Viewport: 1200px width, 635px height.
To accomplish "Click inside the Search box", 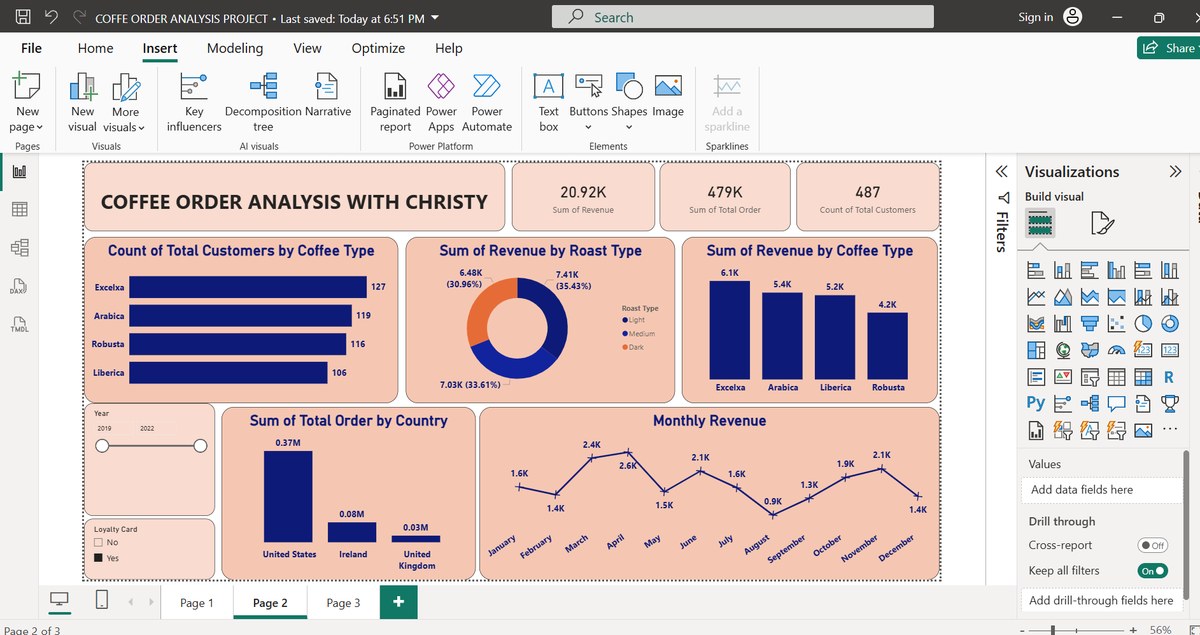I will tap(742, 16).
